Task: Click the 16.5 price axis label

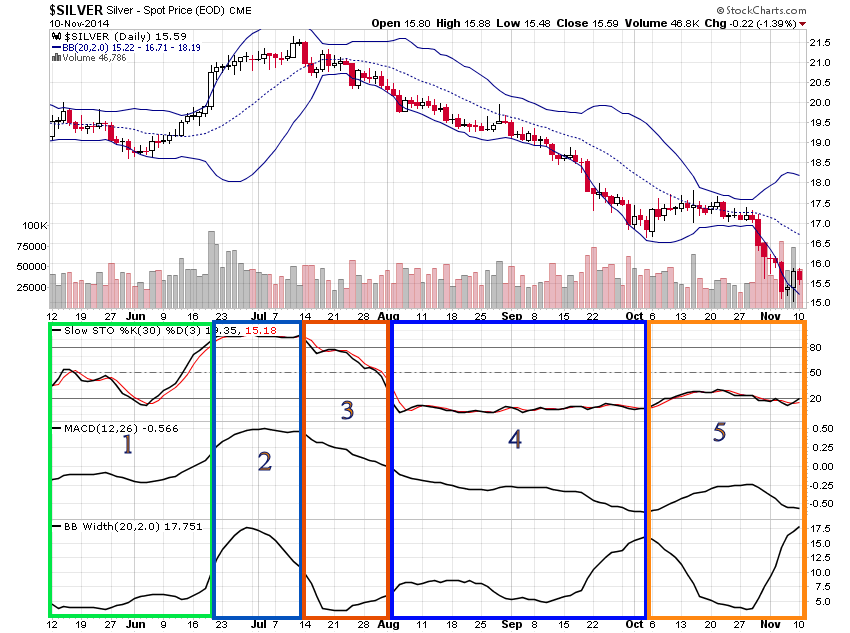Action: [x=820, y=243]
